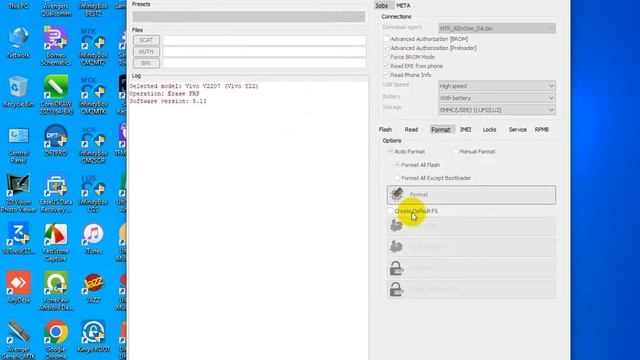Click log line 'Selected model: Vivo V2207'
The height and width of the screenshot is (360, 640).
coord(194,86)
